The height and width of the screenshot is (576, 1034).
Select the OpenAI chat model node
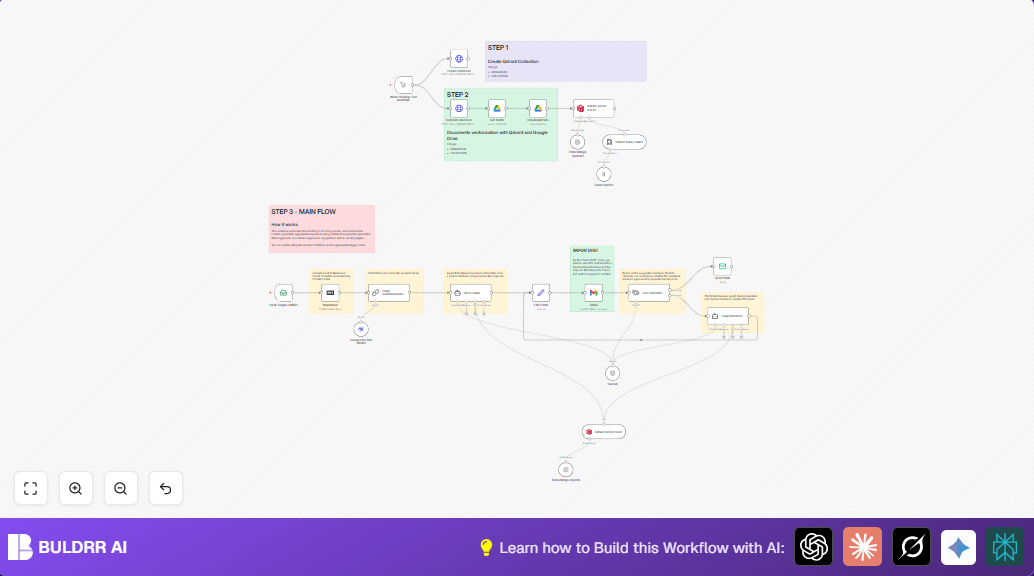point(613,373)
